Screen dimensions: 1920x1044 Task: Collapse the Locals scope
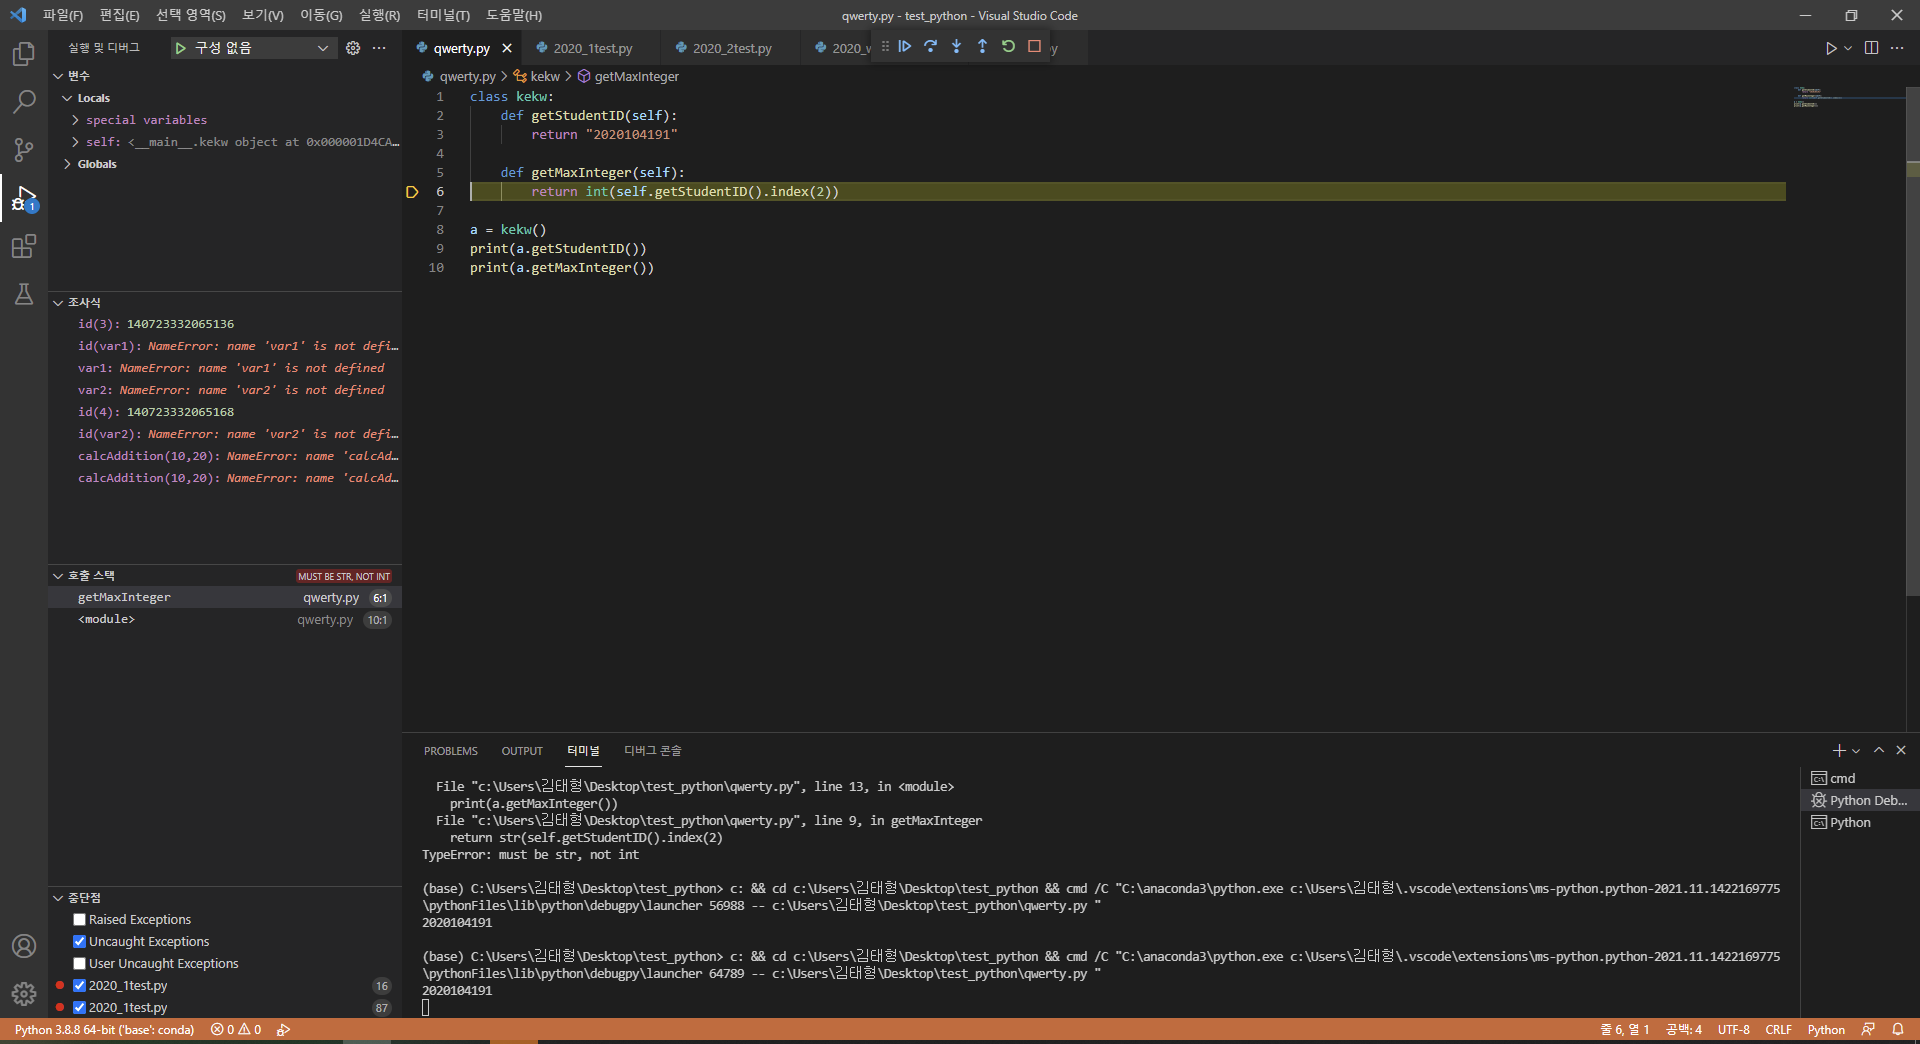(x=67, y=98)
